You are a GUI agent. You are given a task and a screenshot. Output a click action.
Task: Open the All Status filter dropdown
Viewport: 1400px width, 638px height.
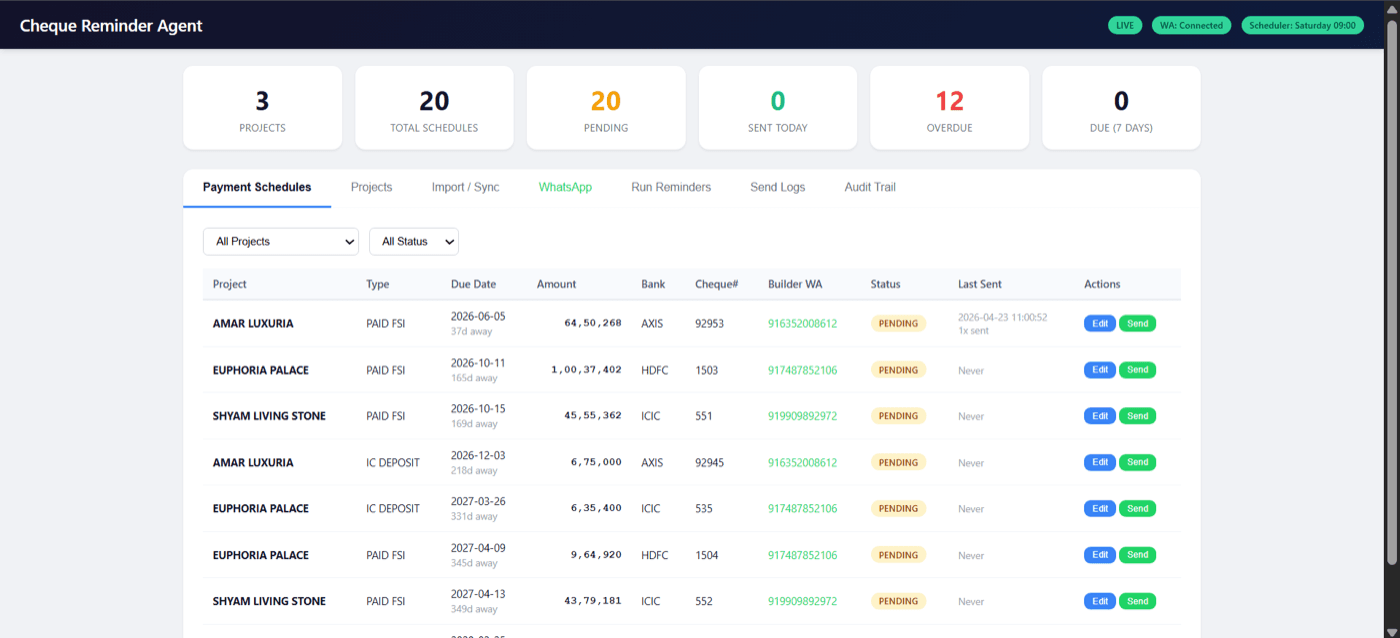click(x=414, y=241)
